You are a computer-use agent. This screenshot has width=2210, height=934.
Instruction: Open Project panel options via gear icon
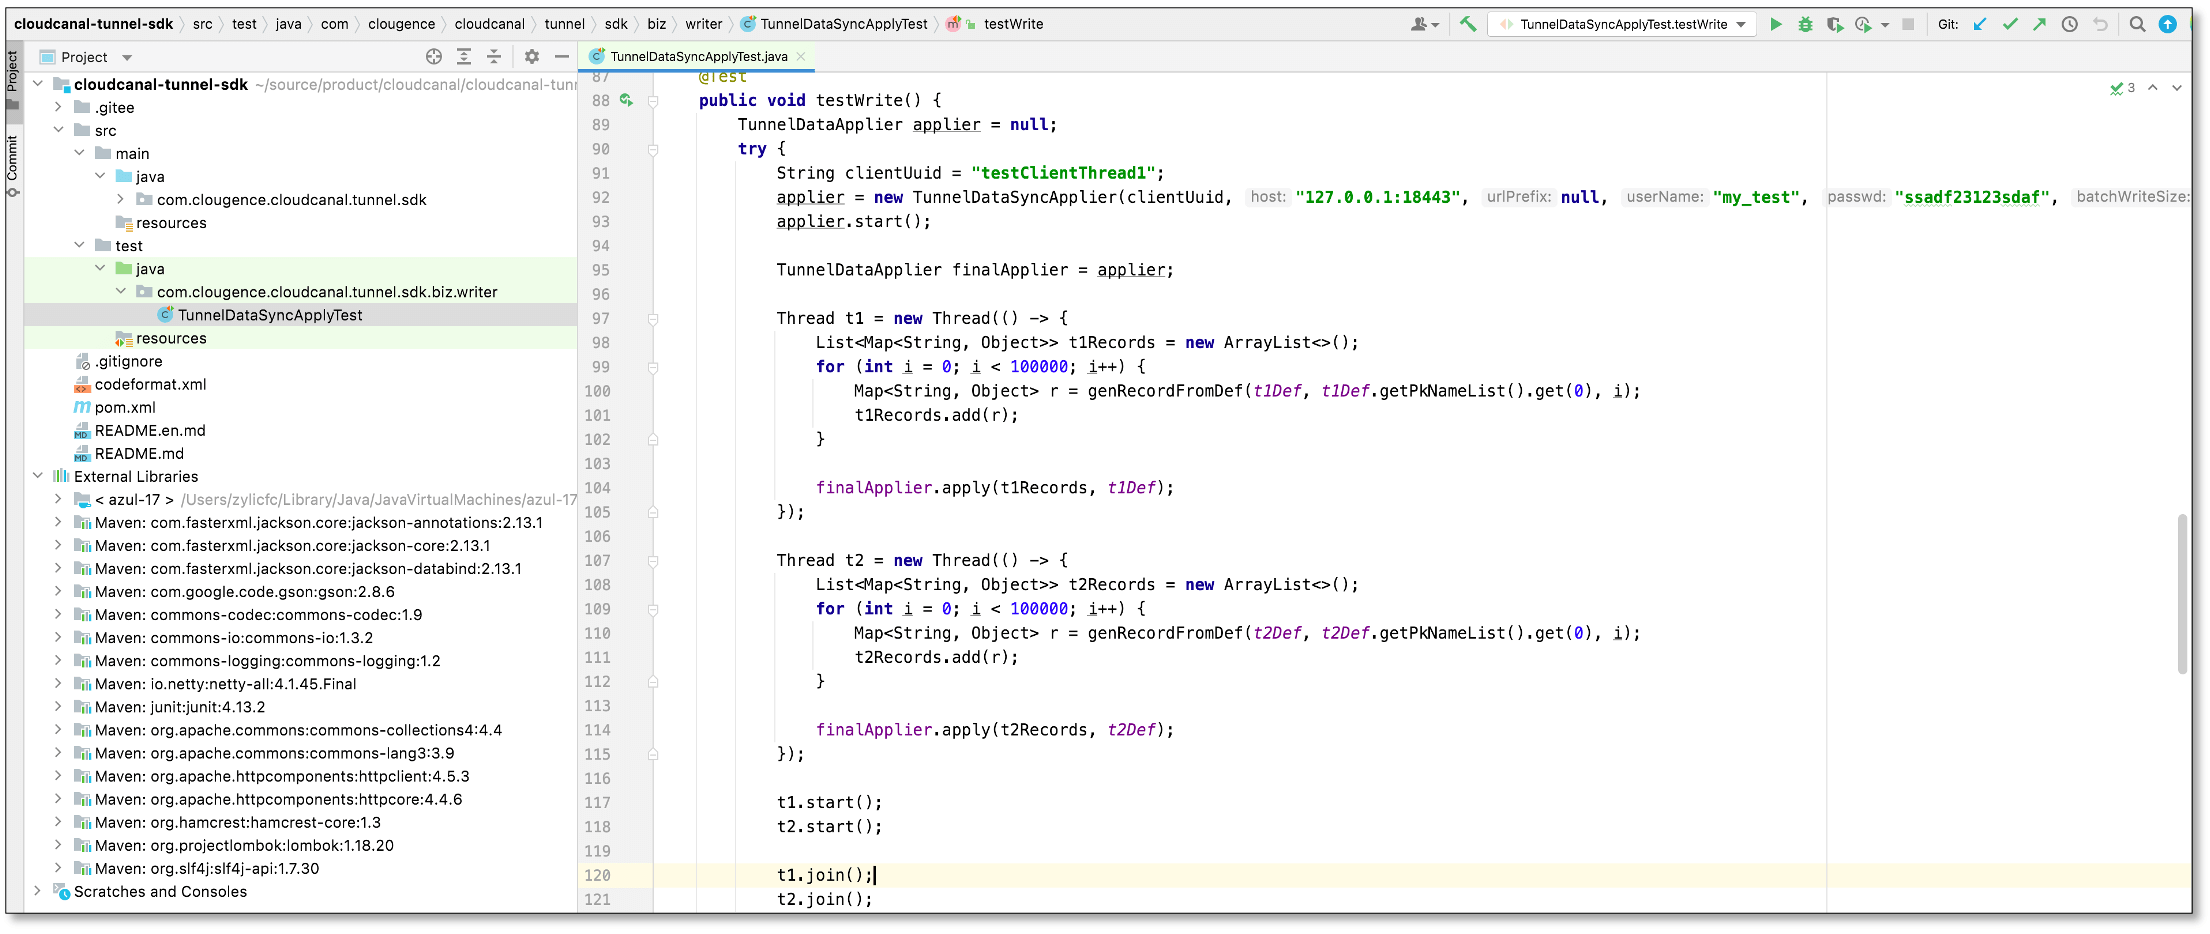[x=532, y=57]
